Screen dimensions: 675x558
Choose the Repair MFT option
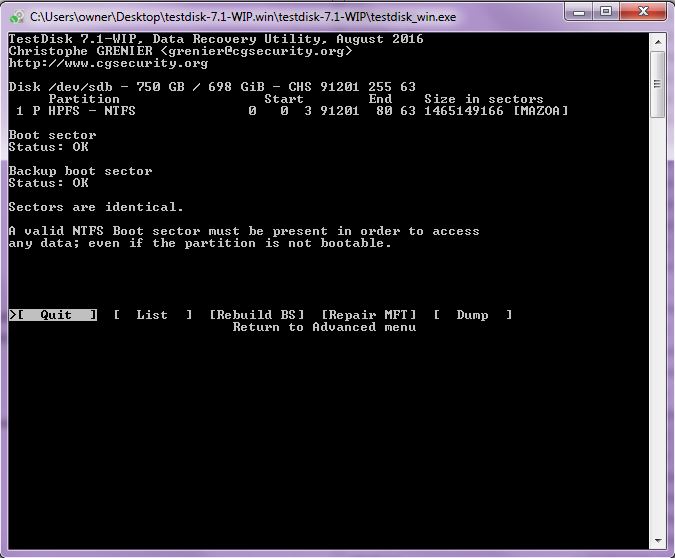(x=369, y=315)
